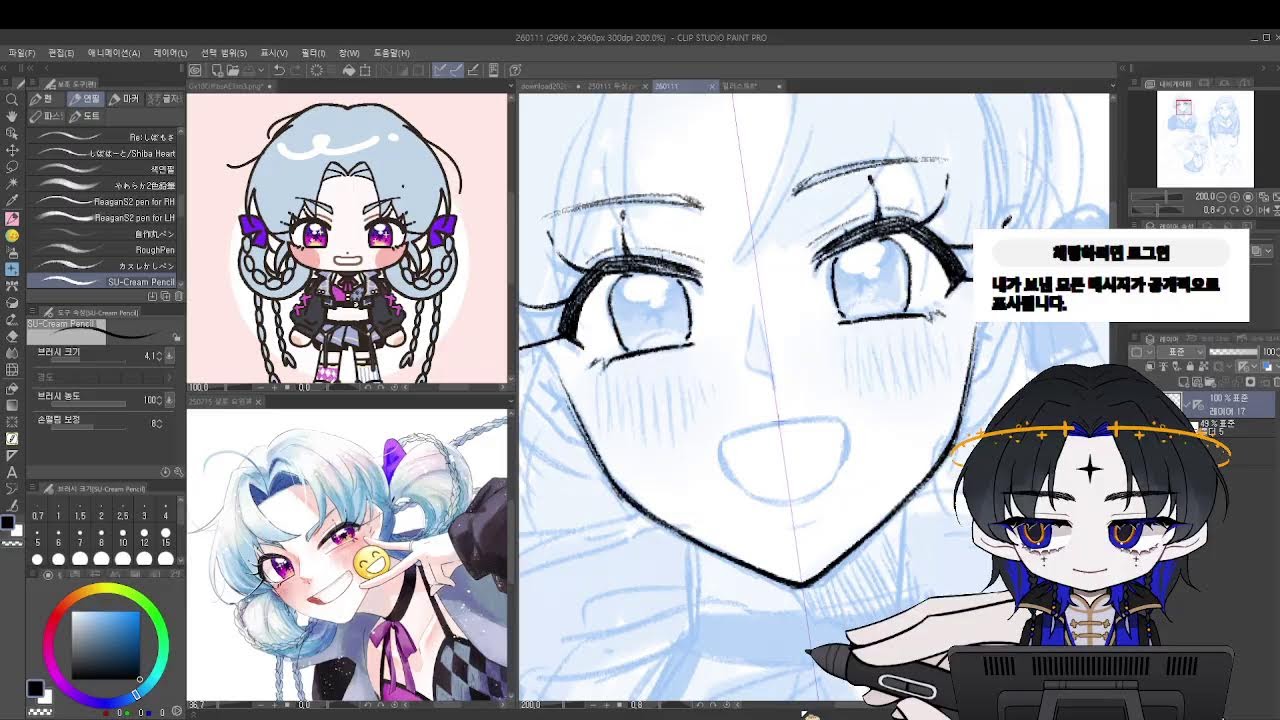Select the Text tool
Image resolution: width=1280 pixels, height=720 pixels.
12,472
